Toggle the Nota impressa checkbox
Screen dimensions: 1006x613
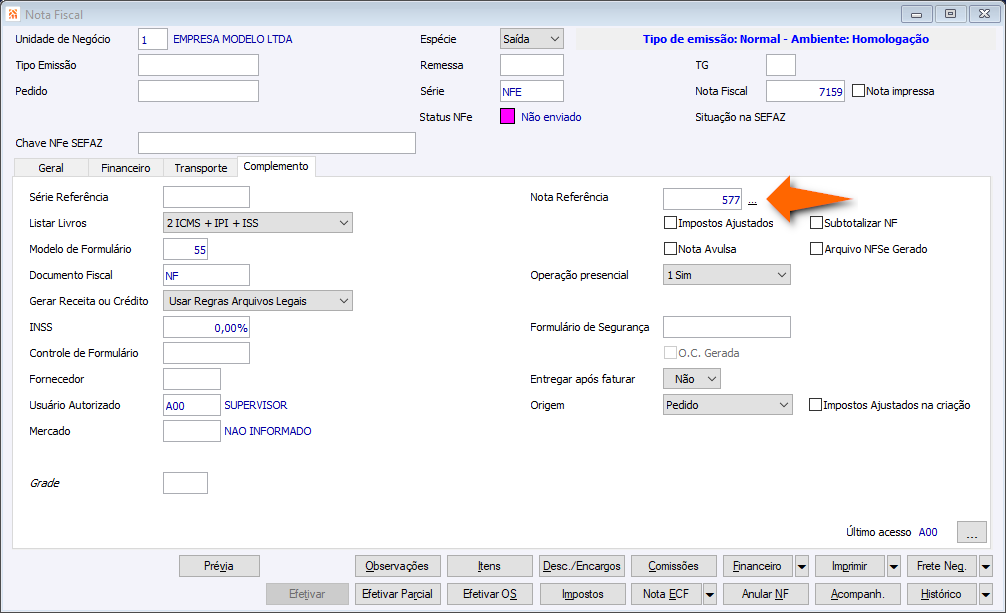click(x=858, y=91)
